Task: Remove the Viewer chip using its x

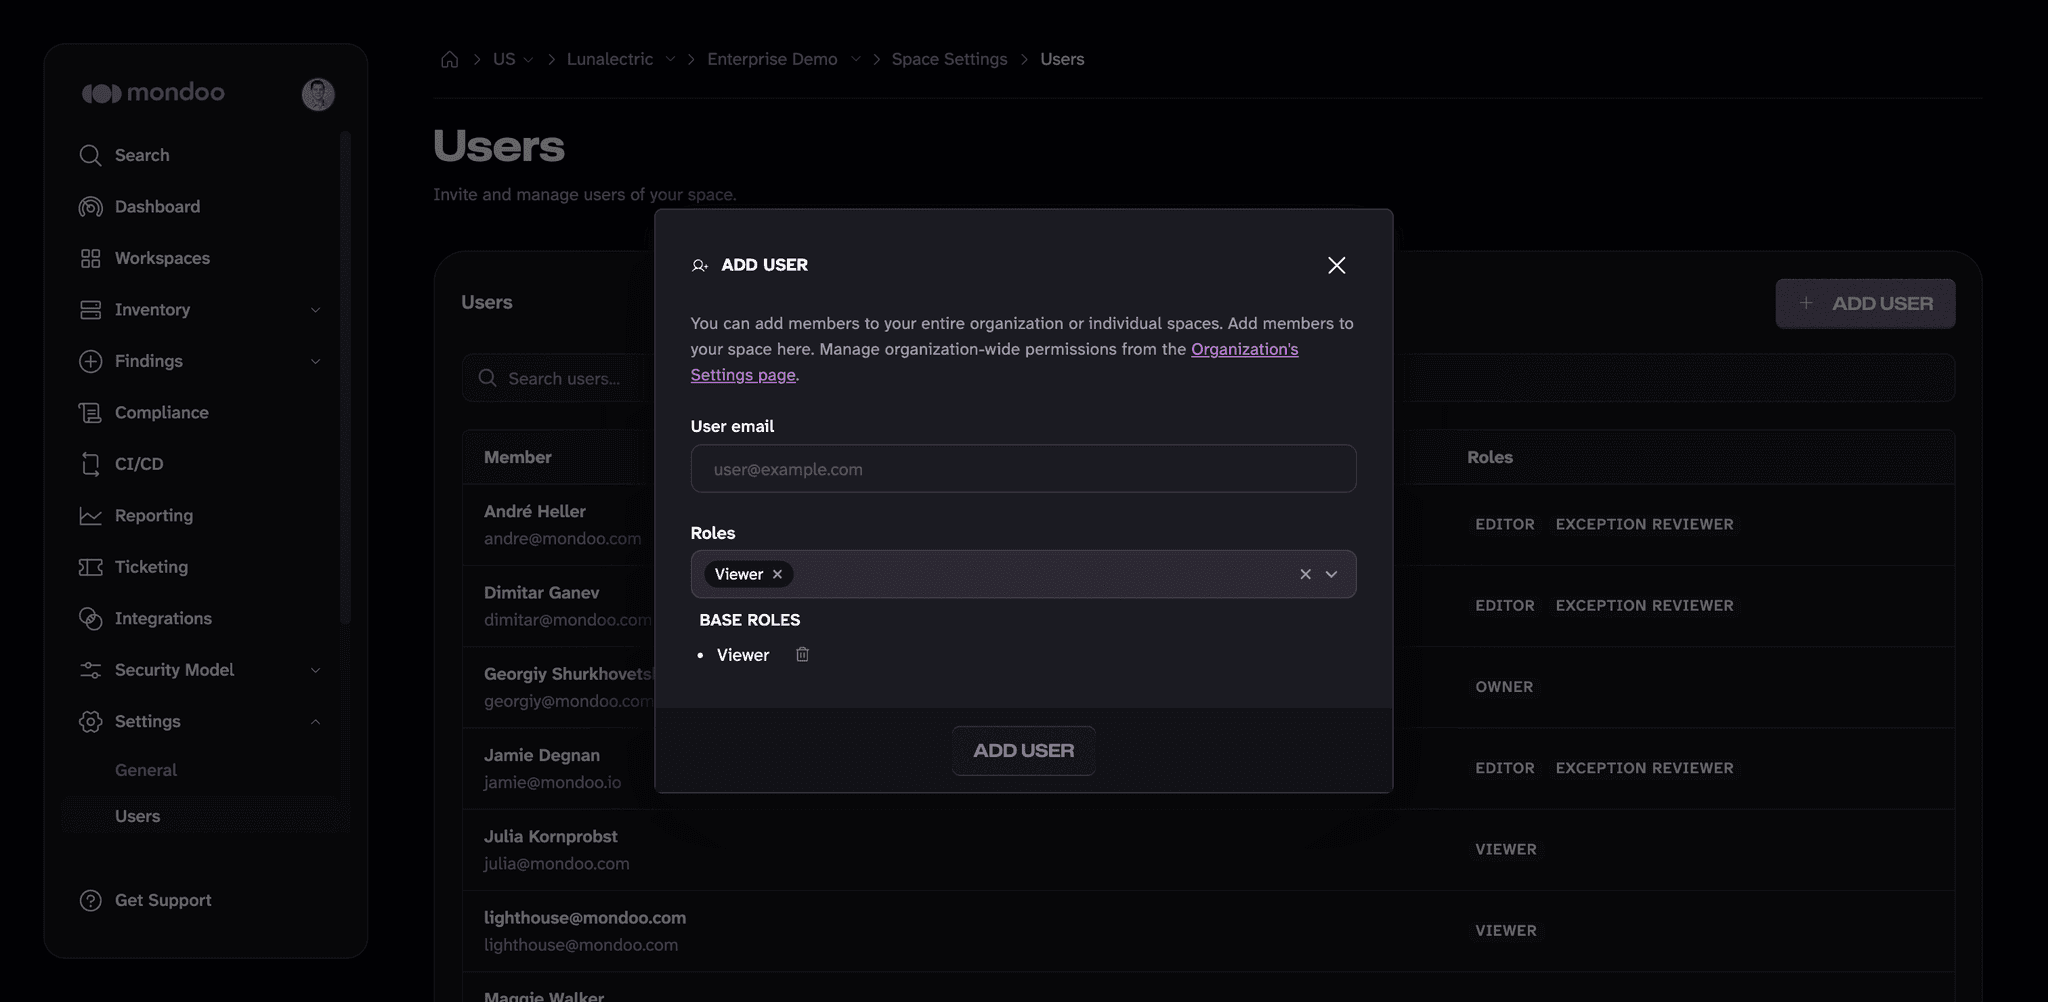Action: click(x=777, y=574)
